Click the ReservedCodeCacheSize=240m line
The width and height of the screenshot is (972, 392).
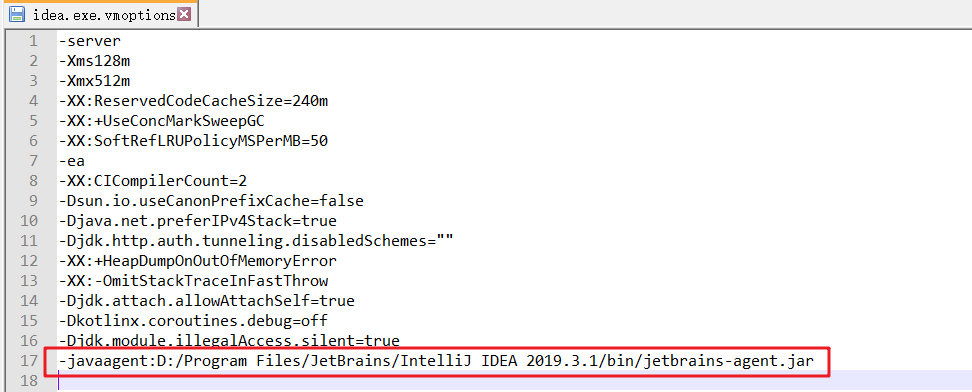pos(193,101)
